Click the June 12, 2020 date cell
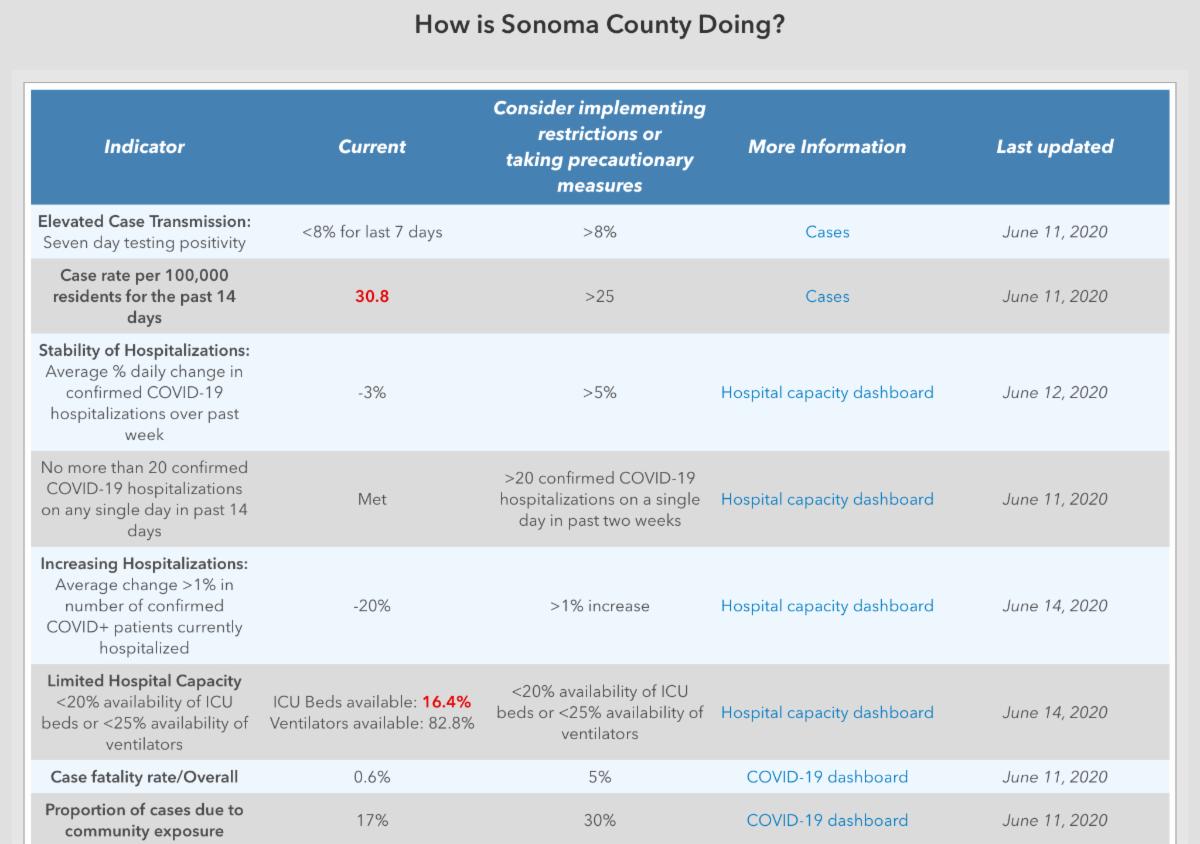1200x844 pixels. [x=1055, y=393]
